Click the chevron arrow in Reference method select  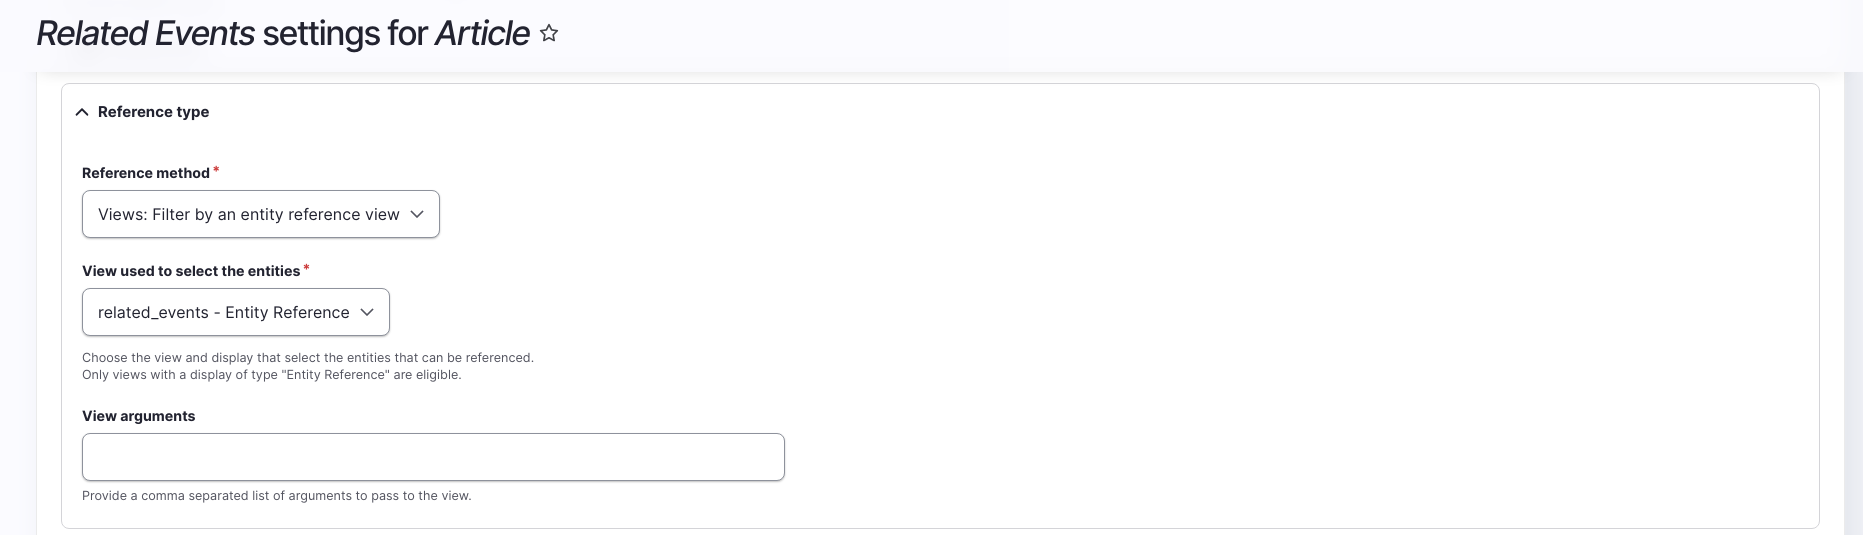point(417,214)
